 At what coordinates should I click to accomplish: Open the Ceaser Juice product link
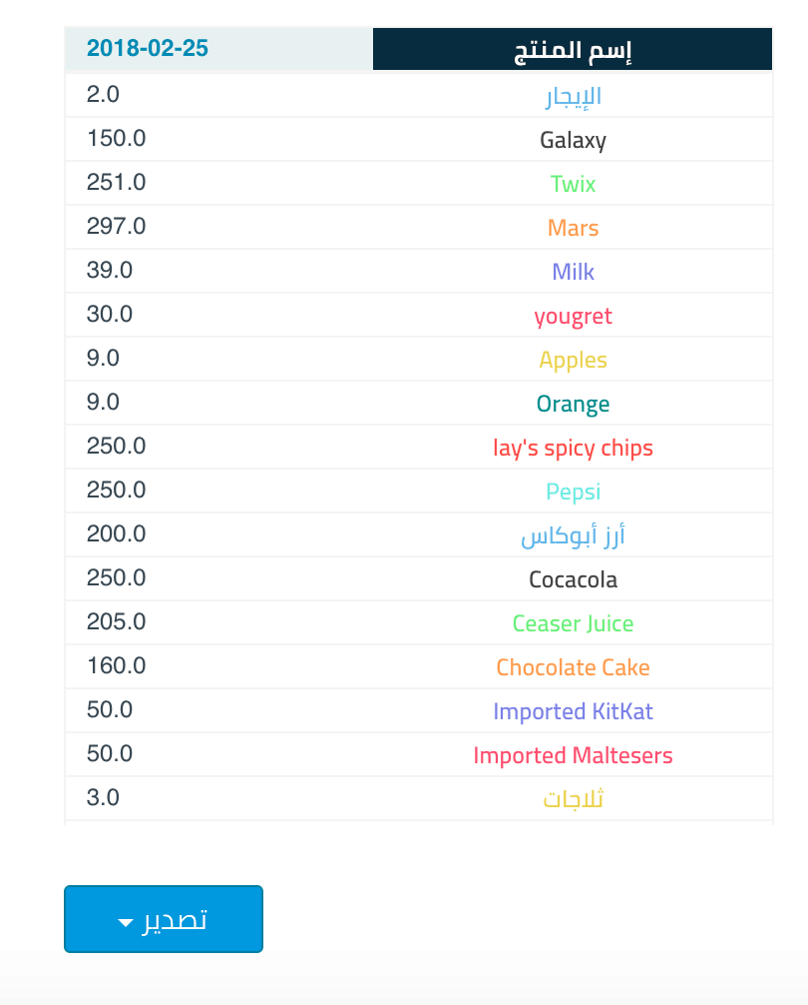(x=573, y=624)
